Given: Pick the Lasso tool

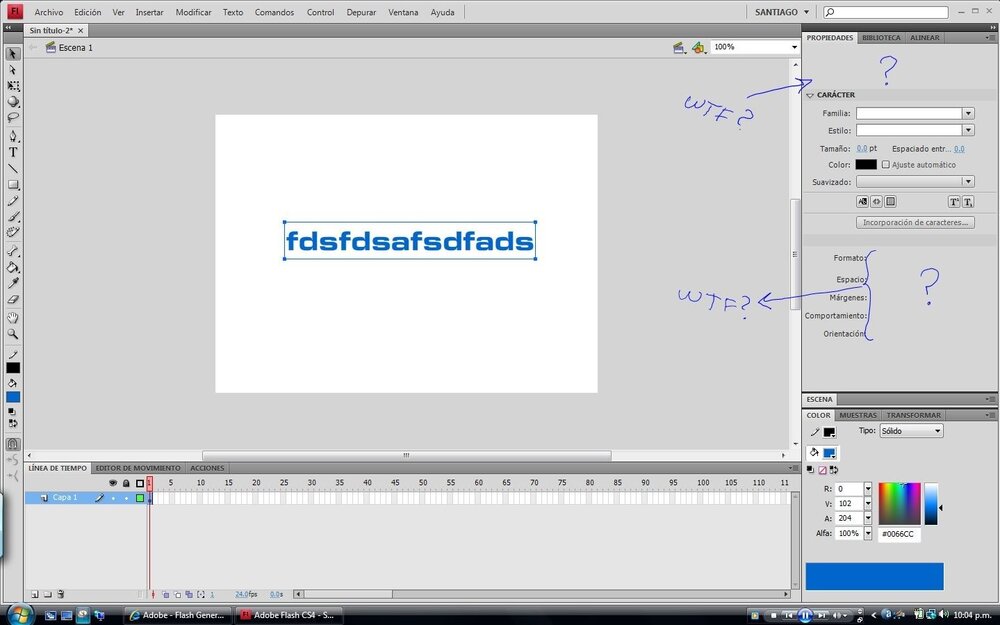Looking at the screenshot, I should [x=13, y=118].
